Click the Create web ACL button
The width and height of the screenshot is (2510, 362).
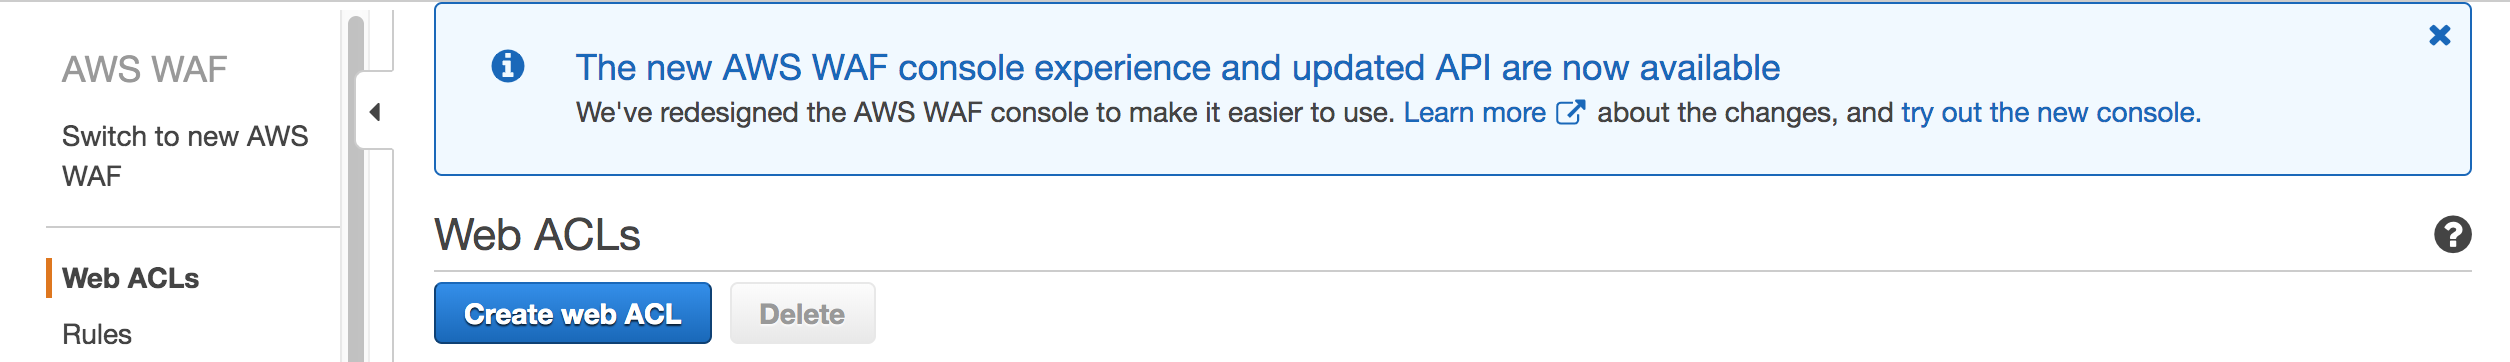573,313
